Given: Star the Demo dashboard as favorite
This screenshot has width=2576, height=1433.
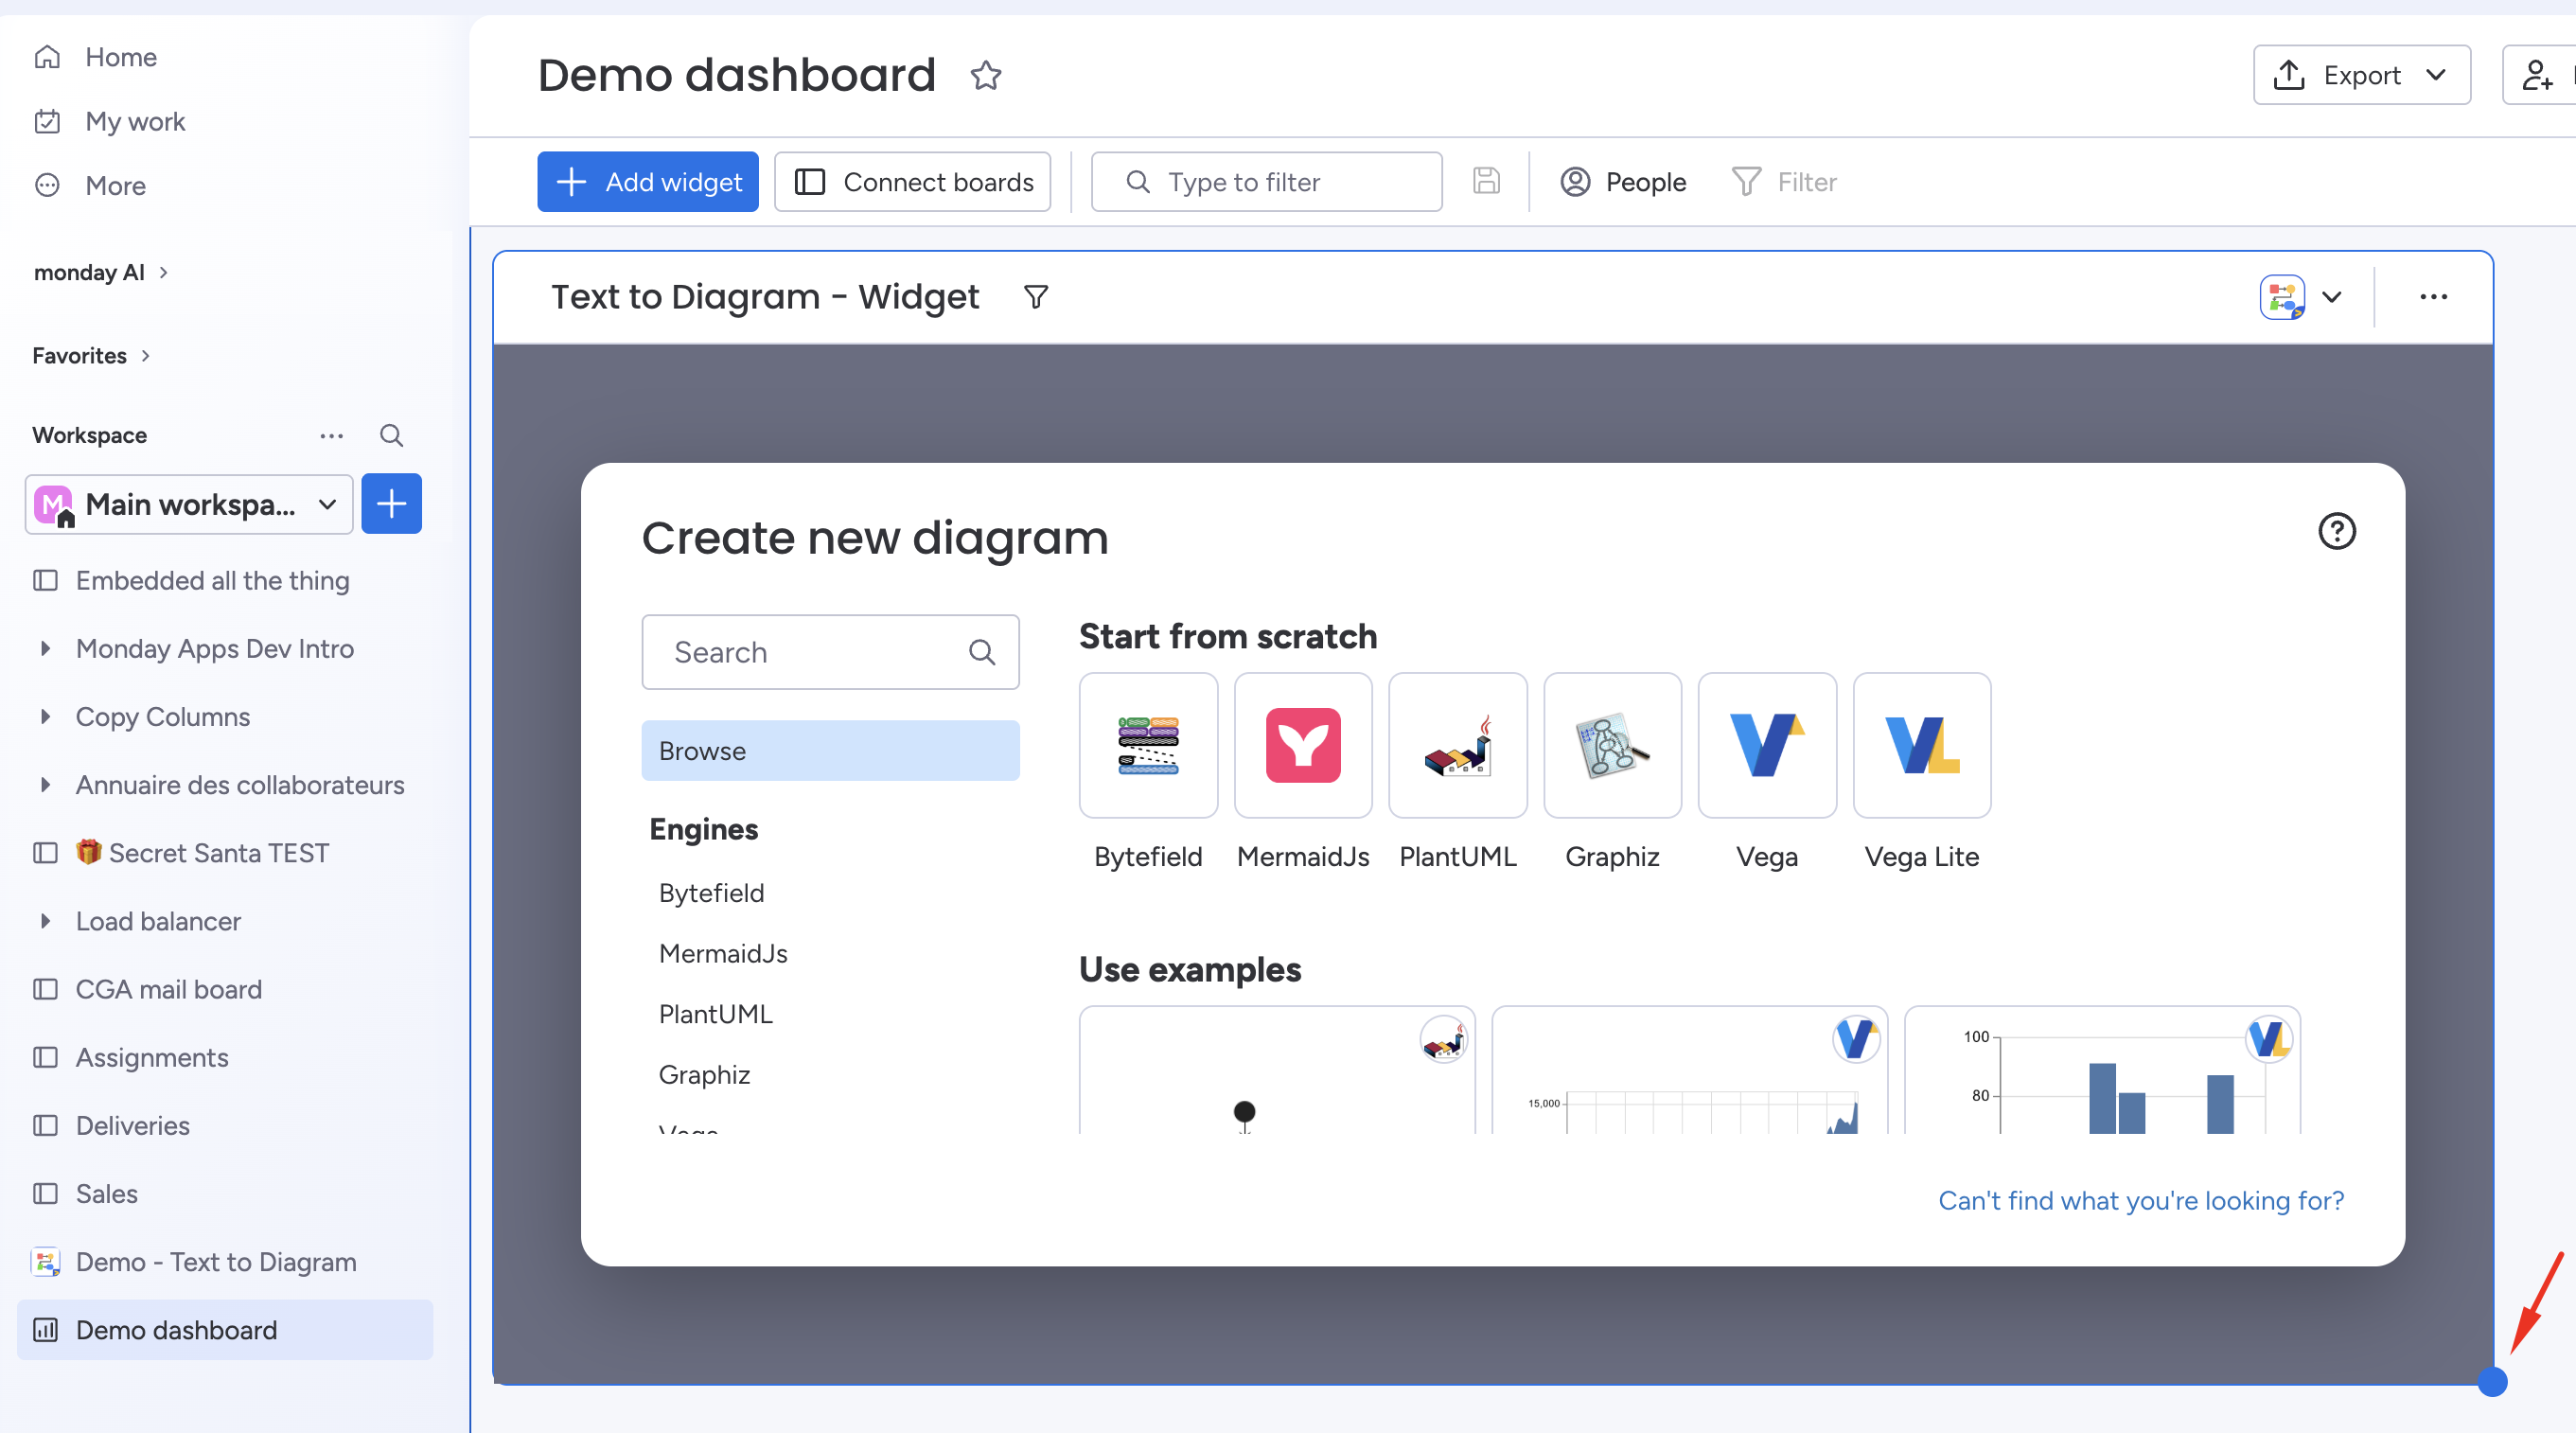Looking at the screenshot, I should click(x=985, y=76).
